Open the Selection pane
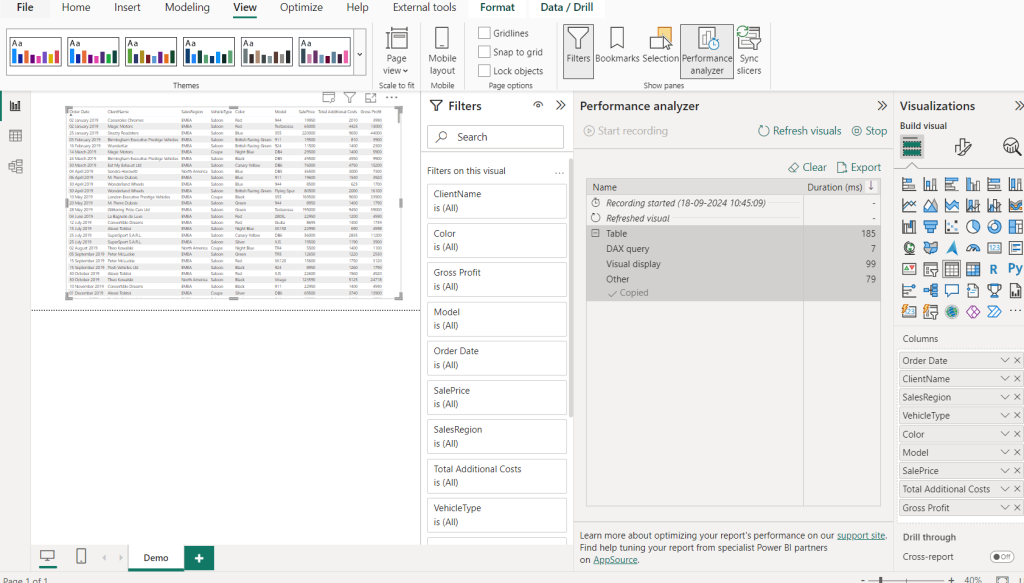Image resolution: width=1024 pixels, height=583 pixels. pyautogui.click(x=660, y=46)
